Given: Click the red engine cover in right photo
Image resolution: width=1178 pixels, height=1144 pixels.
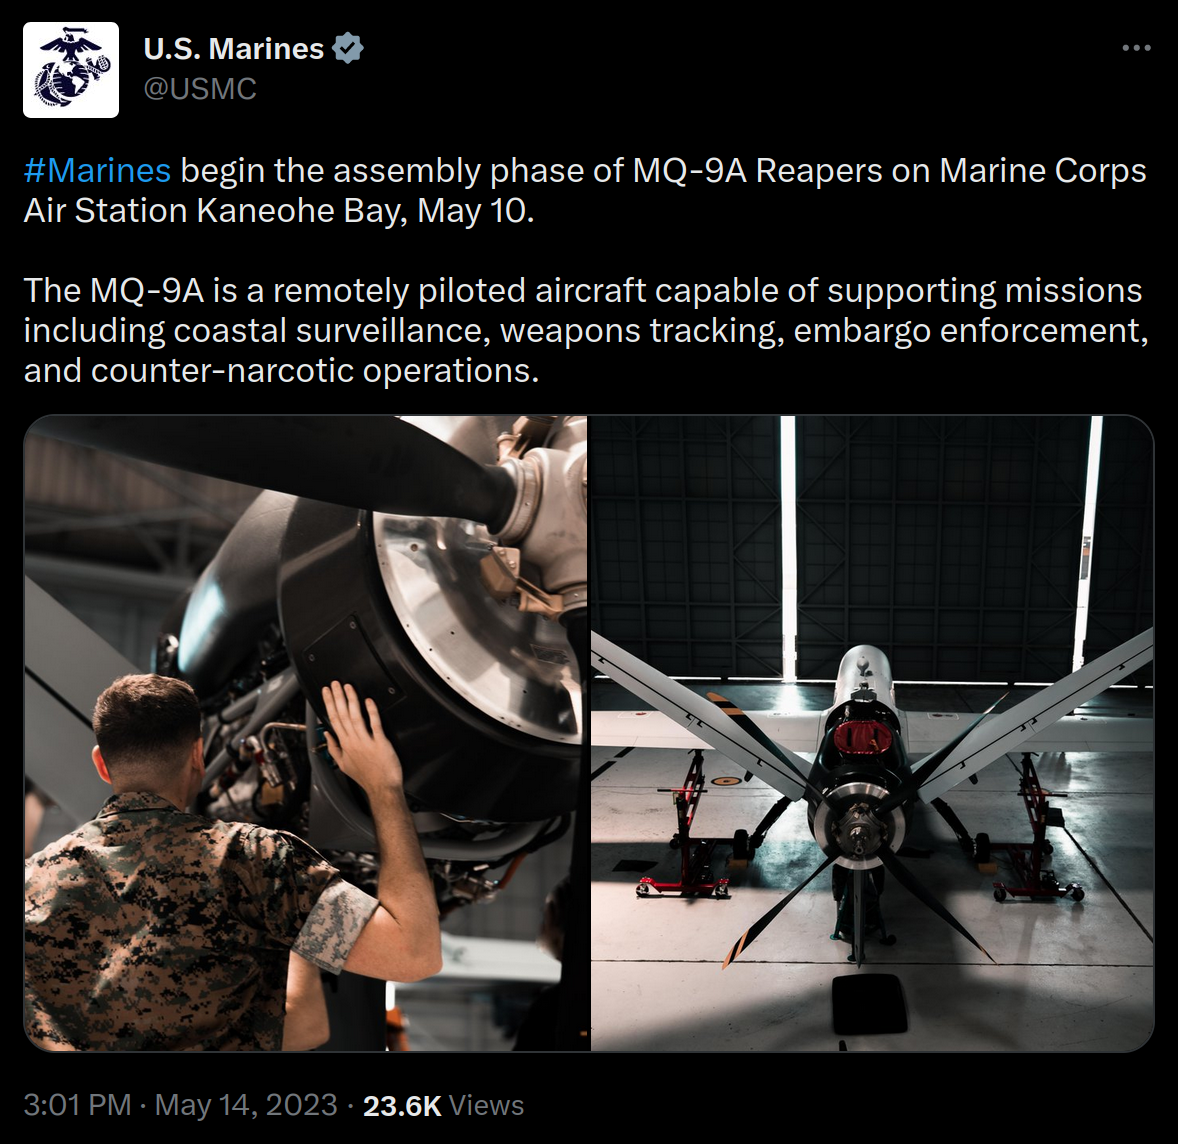Looking at the screenshot, I should 862,737.
